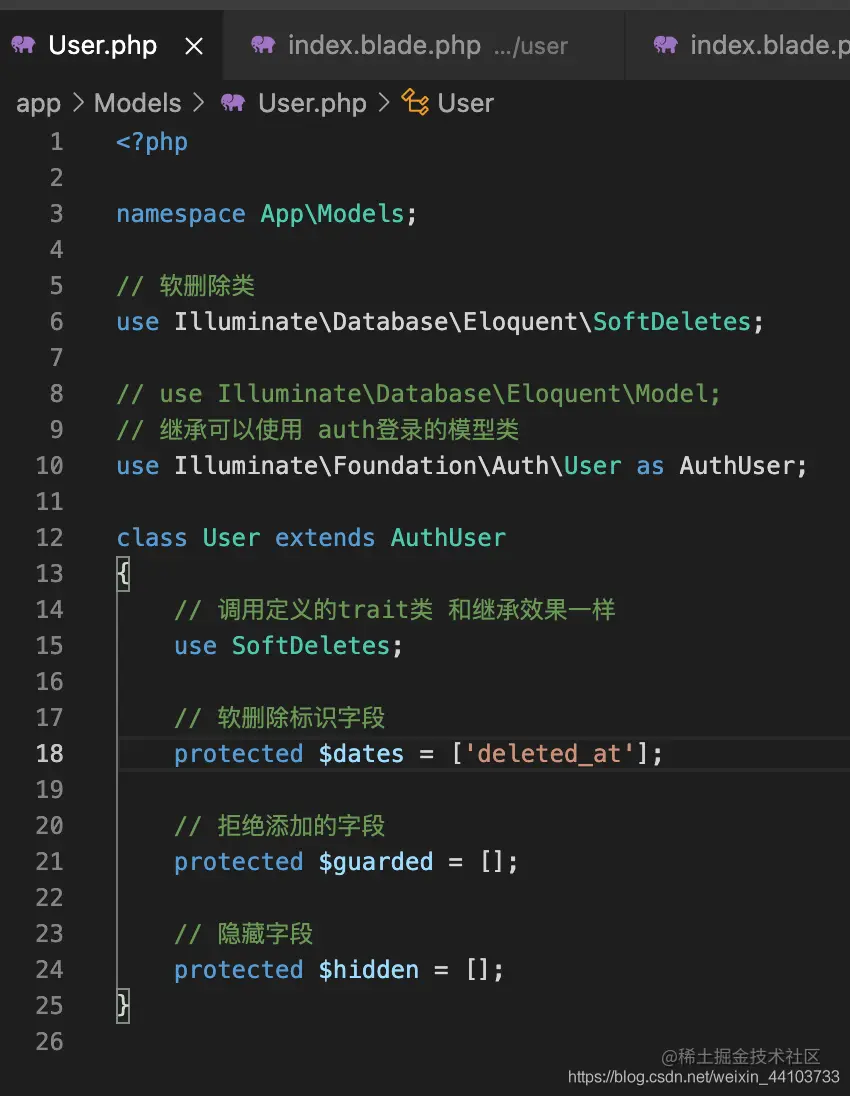The image size is (850, 1096).
Task: Select 'app' in the breadcrumb path
Action: (38, 103)
